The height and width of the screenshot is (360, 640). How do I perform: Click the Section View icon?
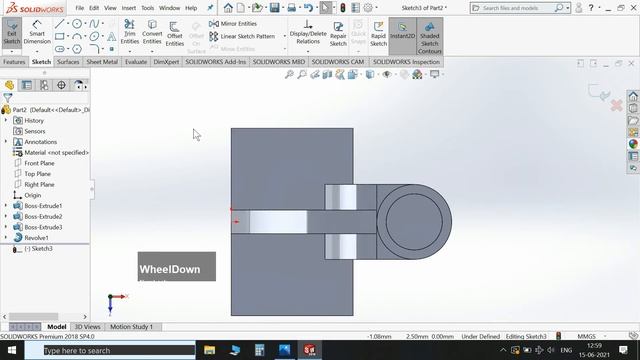(327, 74)
